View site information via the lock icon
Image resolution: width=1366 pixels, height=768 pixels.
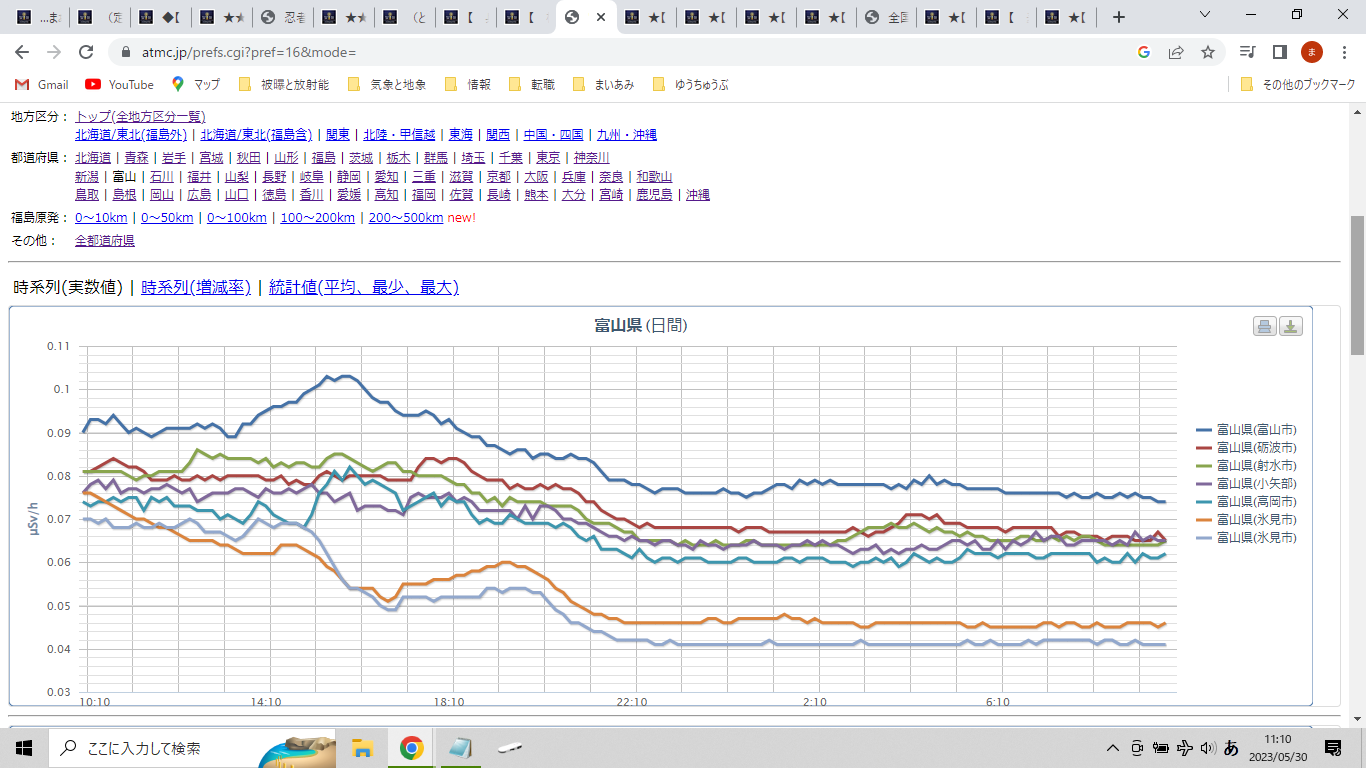(x=126, y=52)
